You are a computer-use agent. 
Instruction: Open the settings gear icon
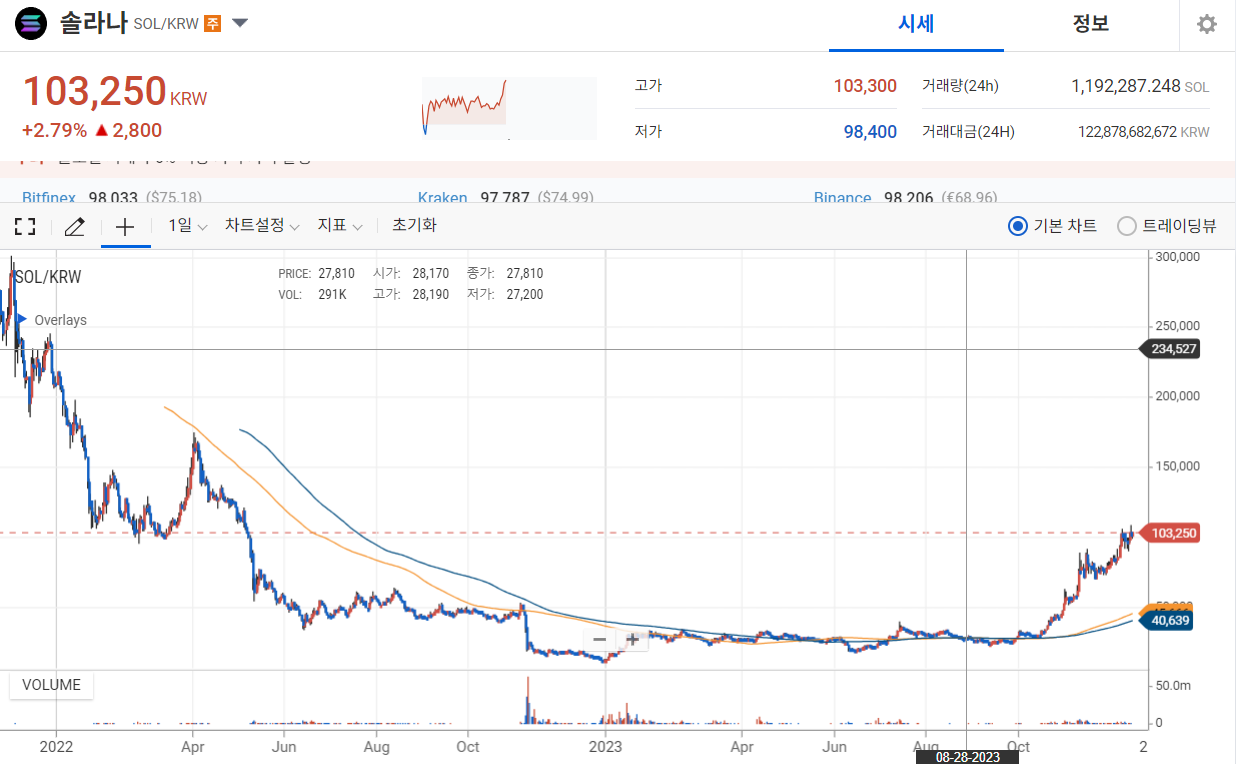(1207, 24)
